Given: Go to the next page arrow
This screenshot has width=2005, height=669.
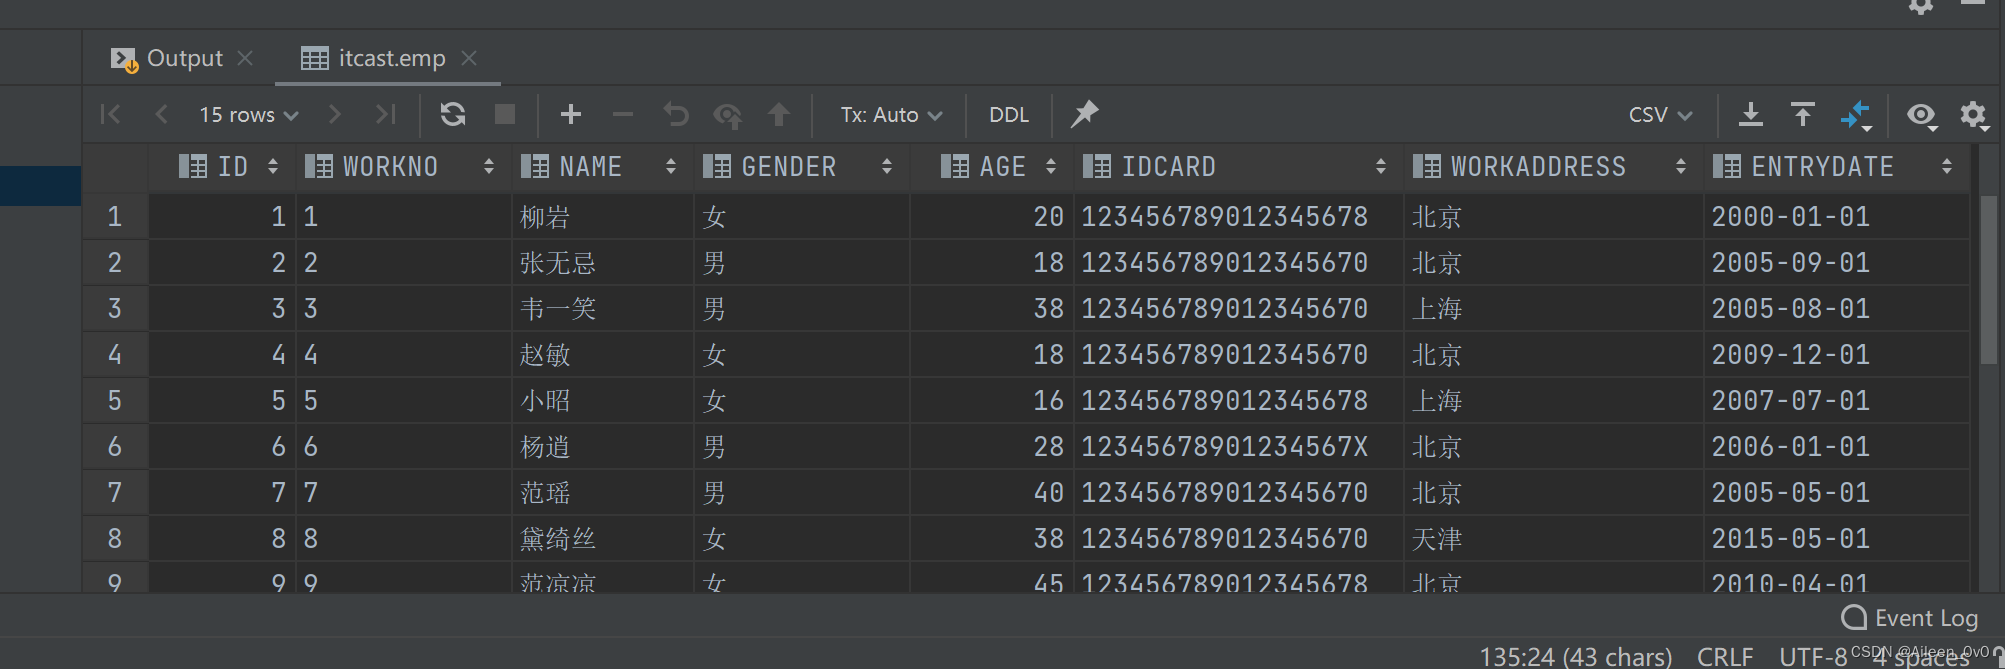Looking at the screenshot, I should [335, 115].
